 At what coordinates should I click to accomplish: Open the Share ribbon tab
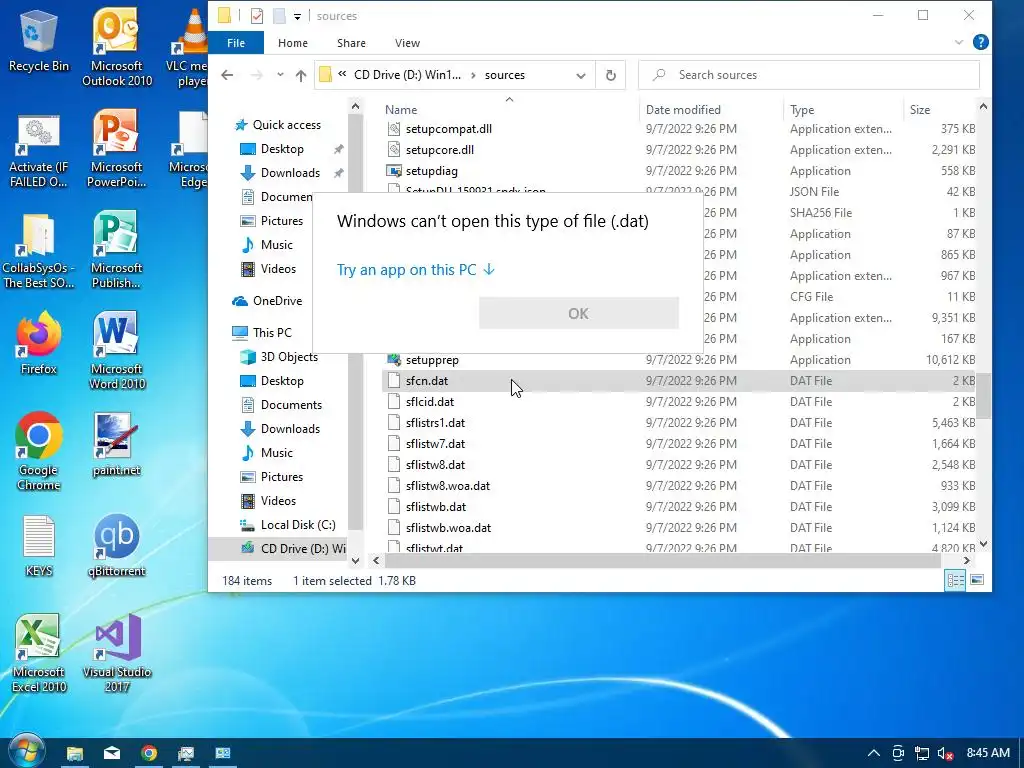tap(351, 43)
